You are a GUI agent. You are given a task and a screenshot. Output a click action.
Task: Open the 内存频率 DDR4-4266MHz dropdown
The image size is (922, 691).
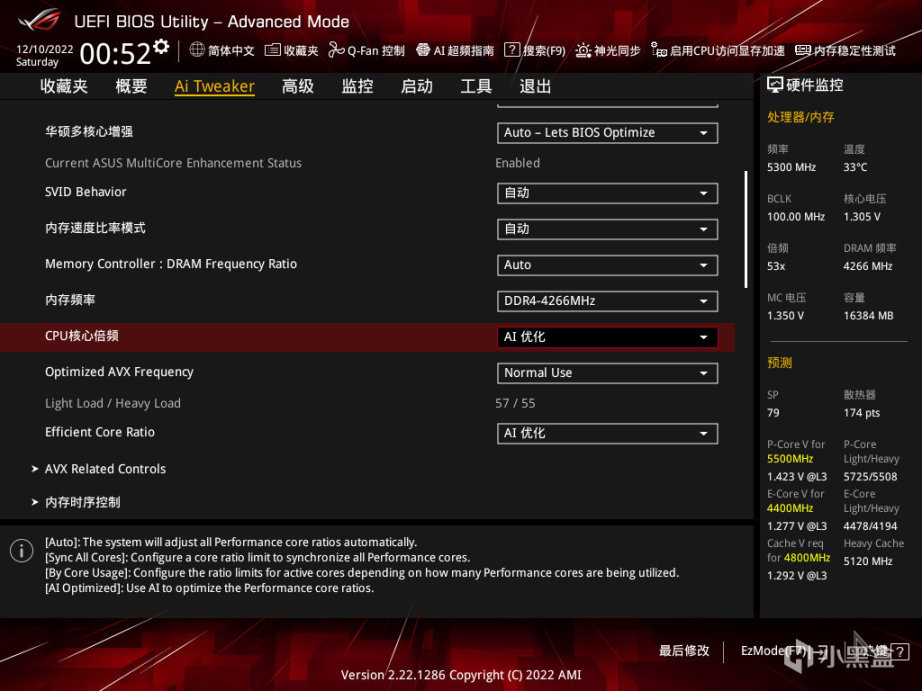pos(607,301)
